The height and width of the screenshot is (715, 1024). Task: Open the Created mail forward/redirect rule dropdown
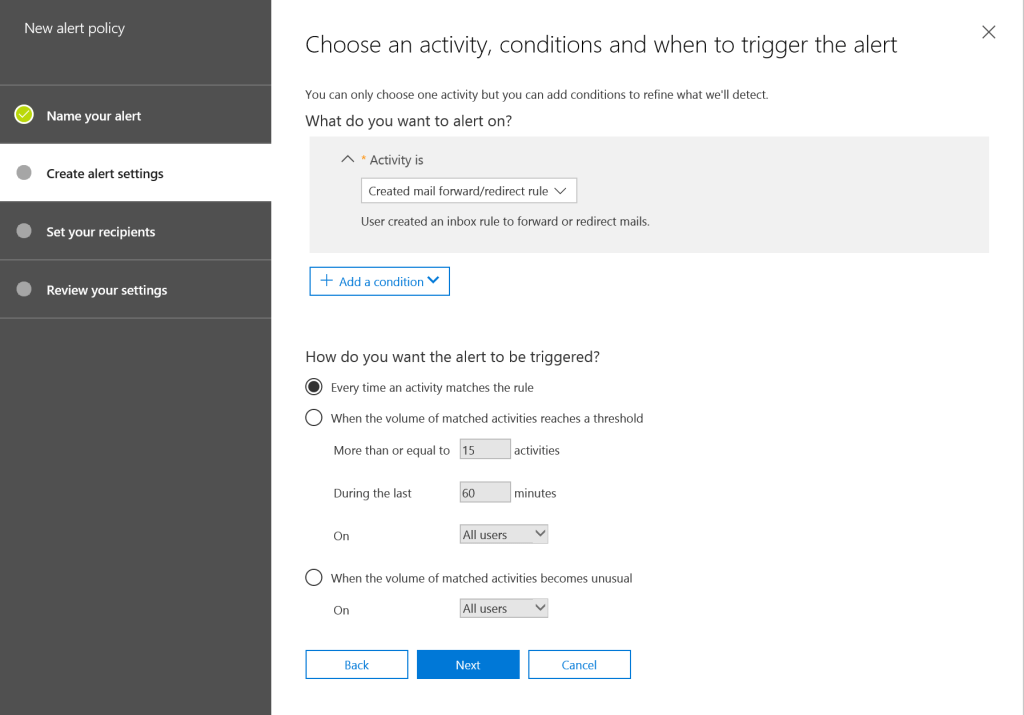pyautogui.click(x=468, y=191)
